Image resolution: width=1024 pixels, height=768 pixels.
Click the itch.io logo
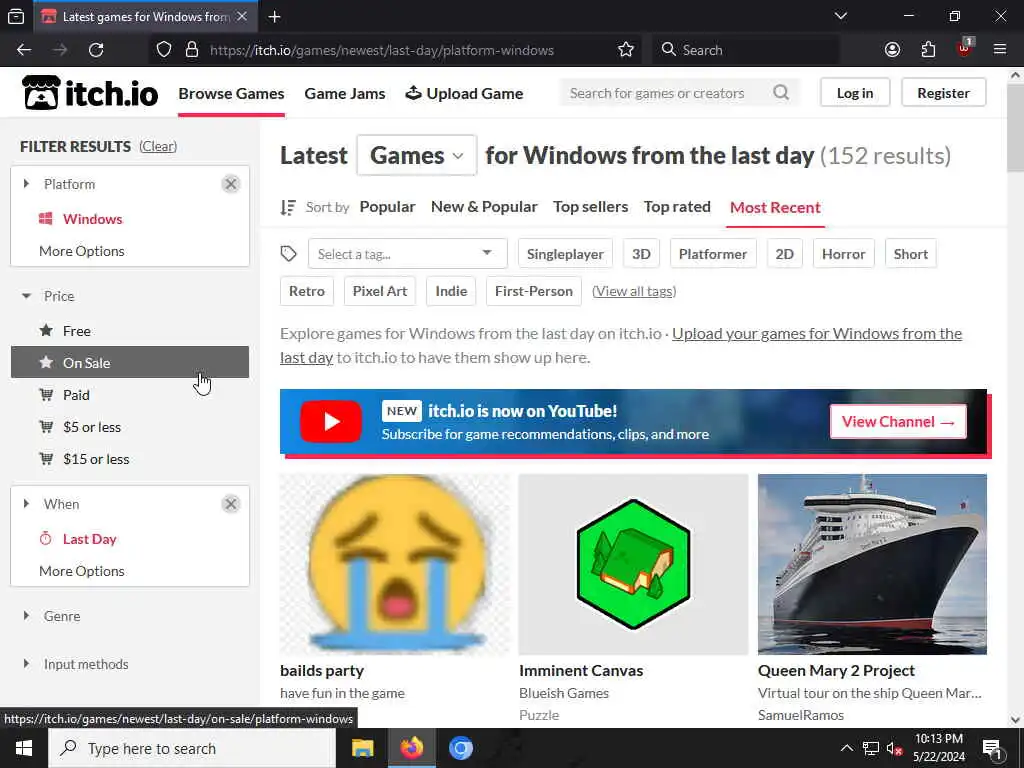coord(90,93)
